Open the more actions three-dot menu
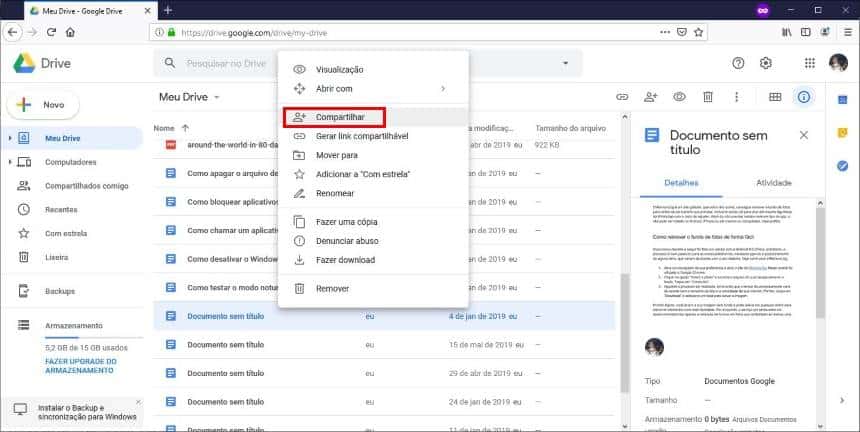This screenshot has width=860, height=432. [x=737, y=97]
